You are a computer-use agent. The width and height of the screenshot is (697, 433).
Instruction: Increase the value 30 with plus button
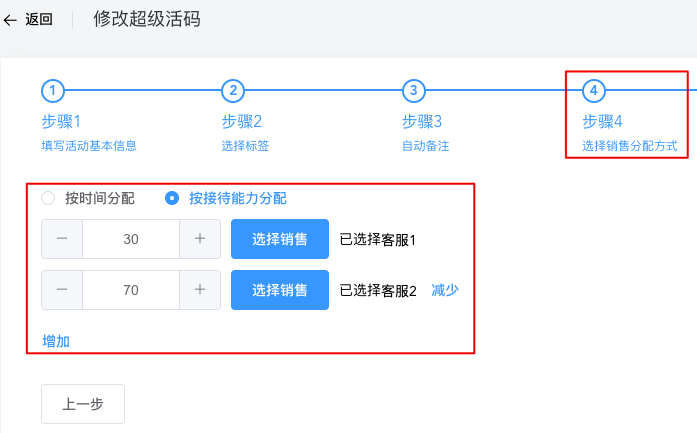200,239
